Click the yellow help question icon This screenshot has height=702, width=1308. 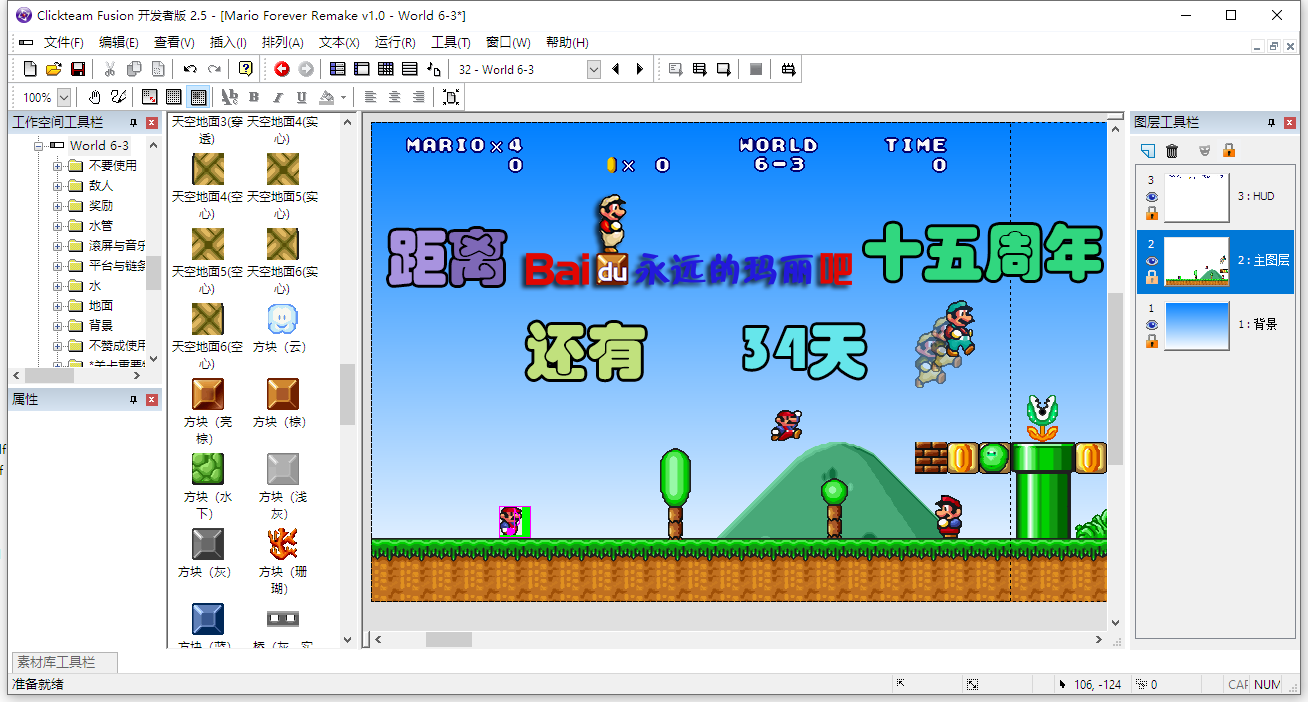click(246, 69)
